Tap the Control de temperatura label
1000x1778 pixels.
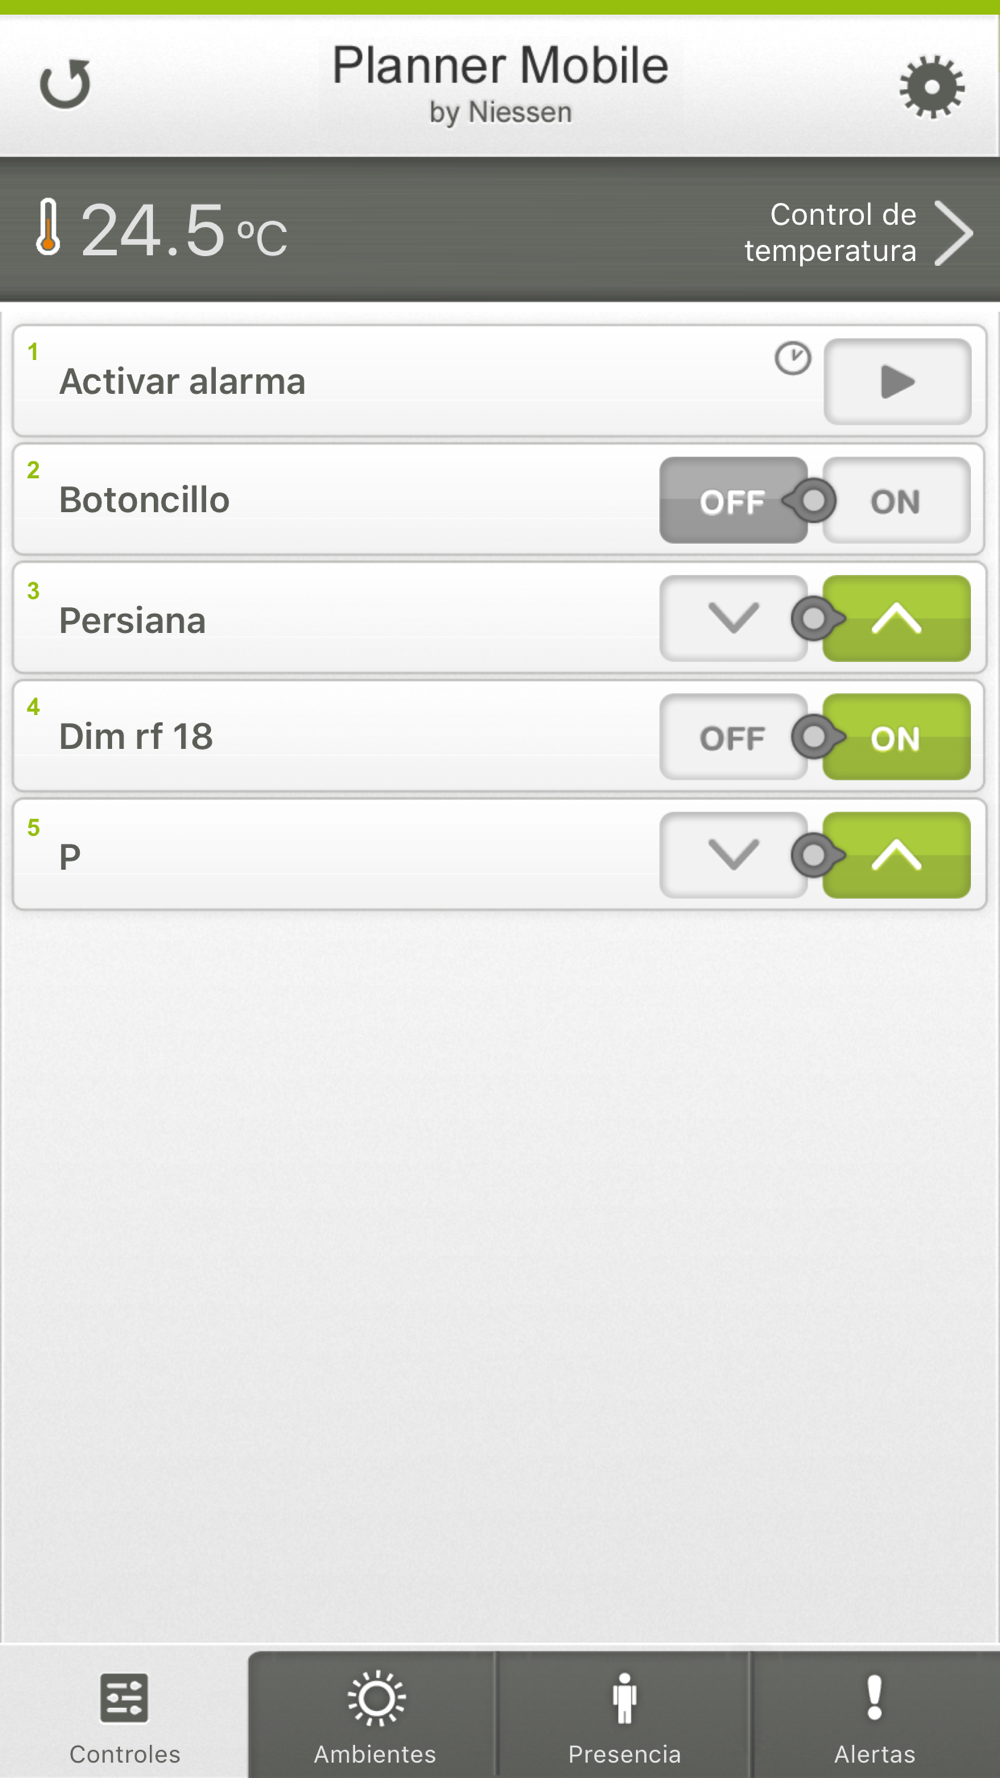coord(830,232)
